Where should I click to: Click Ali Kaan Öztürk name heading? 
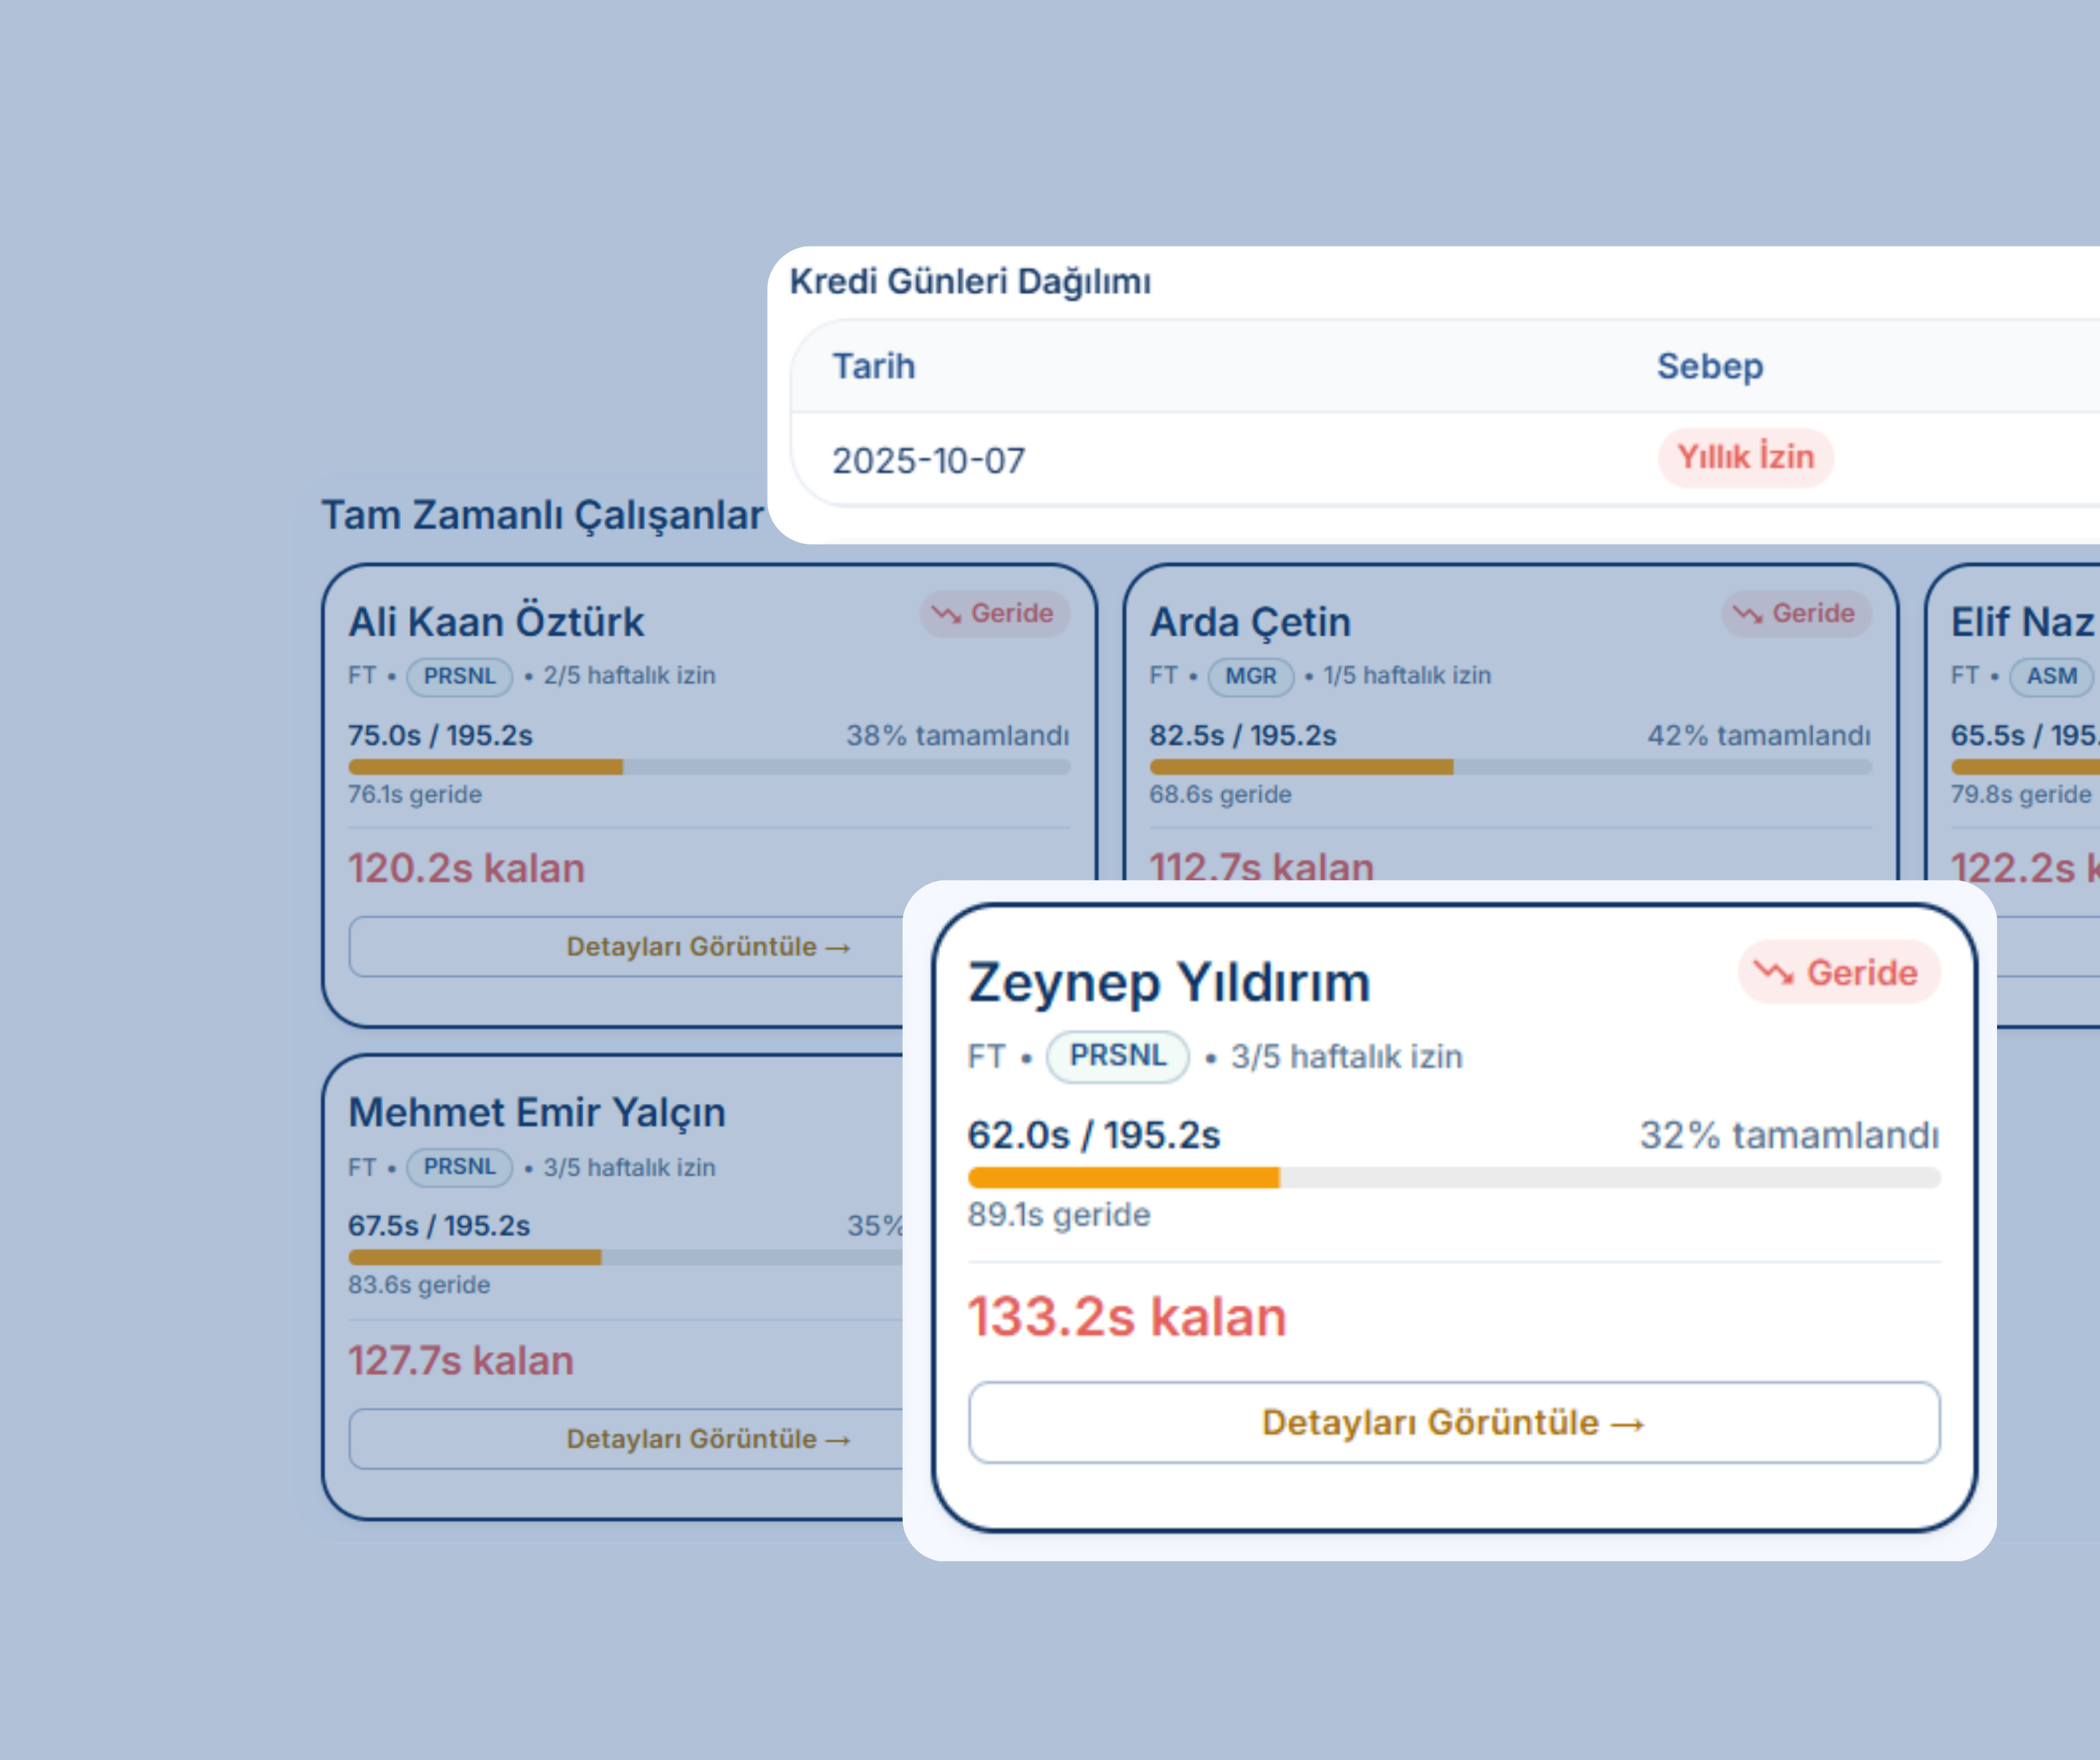click(x=496, y=622)
